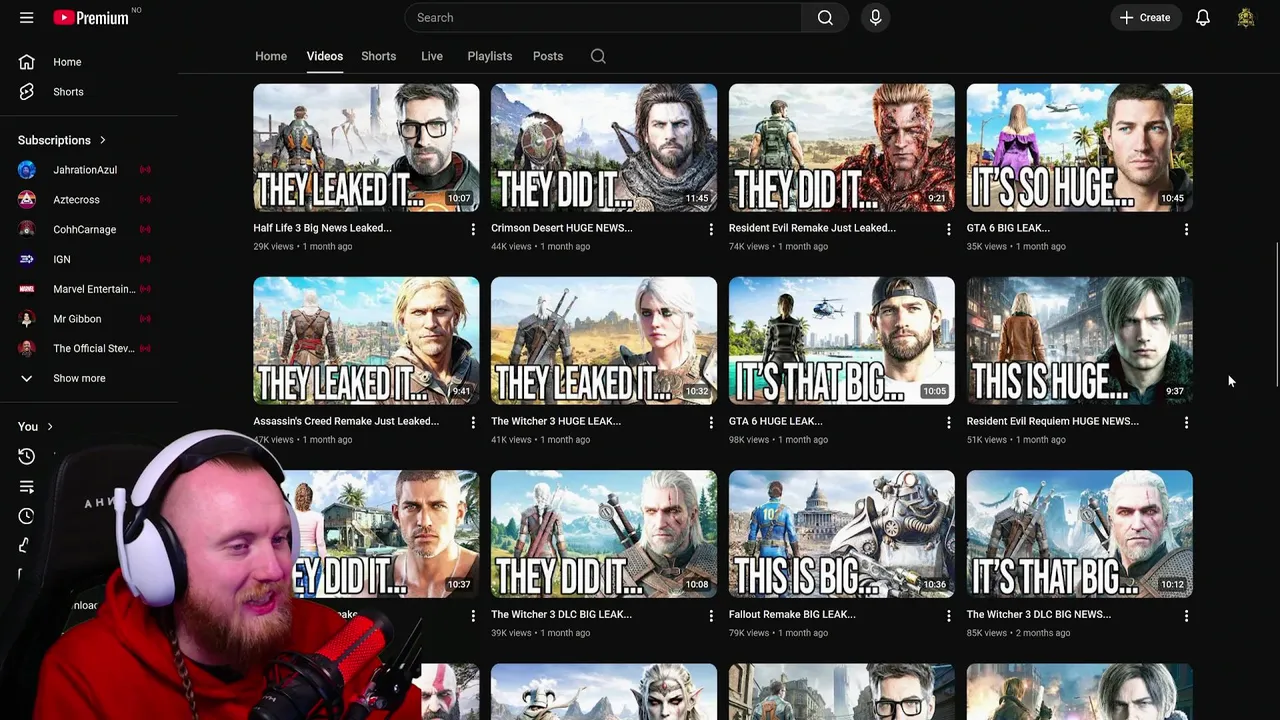The height and width of the screenshot is (720, 1280).
Task: Click the Create button
Action: (x=1146, y=17)
